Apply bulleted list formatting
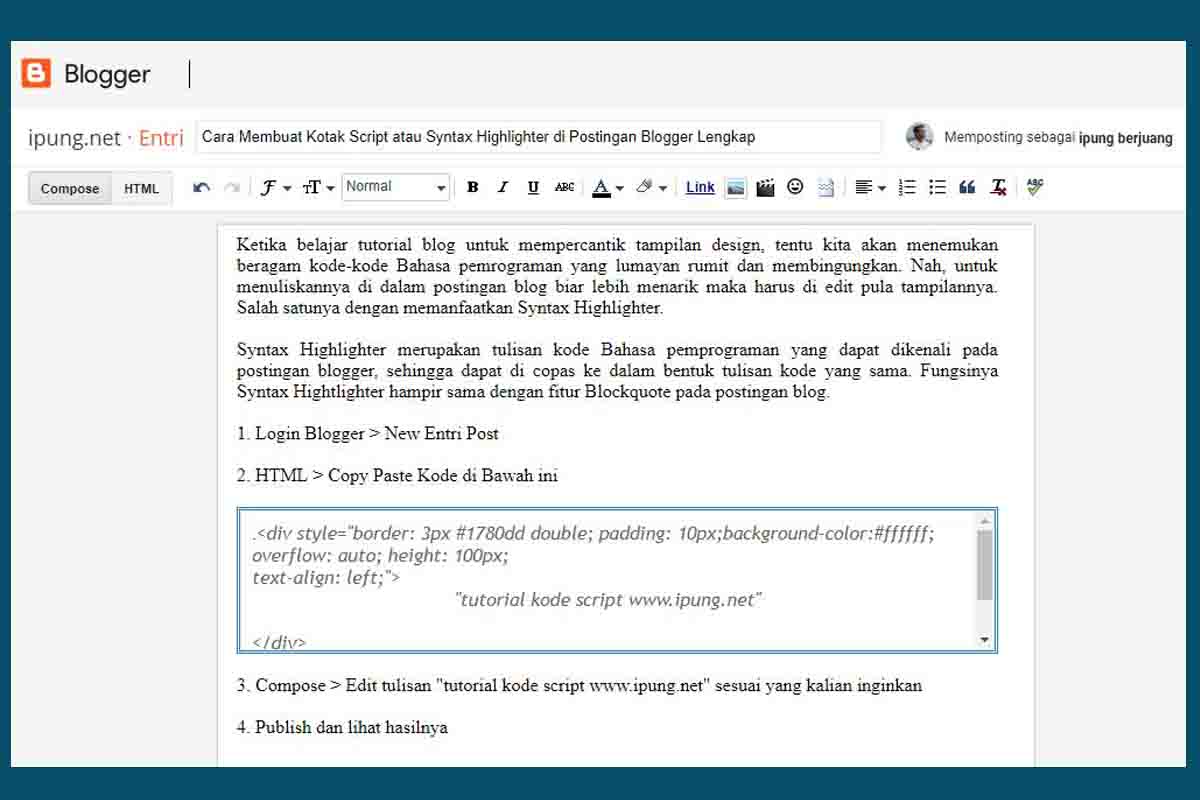Image resolution: width=1200 pixels, height=800 pixels. [x=937, y=187]
